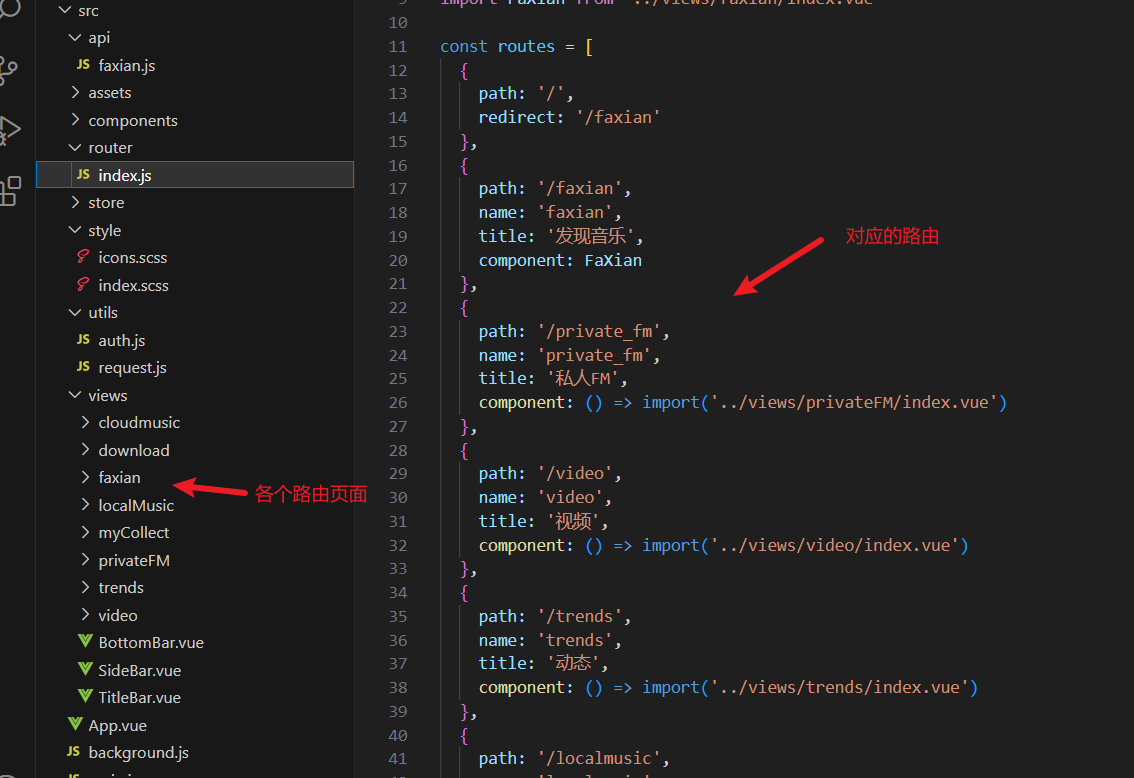The height and width of the screenshot is (778, 1134).
Task: Click JS icon beside background.js
Action: pos(73,752)
